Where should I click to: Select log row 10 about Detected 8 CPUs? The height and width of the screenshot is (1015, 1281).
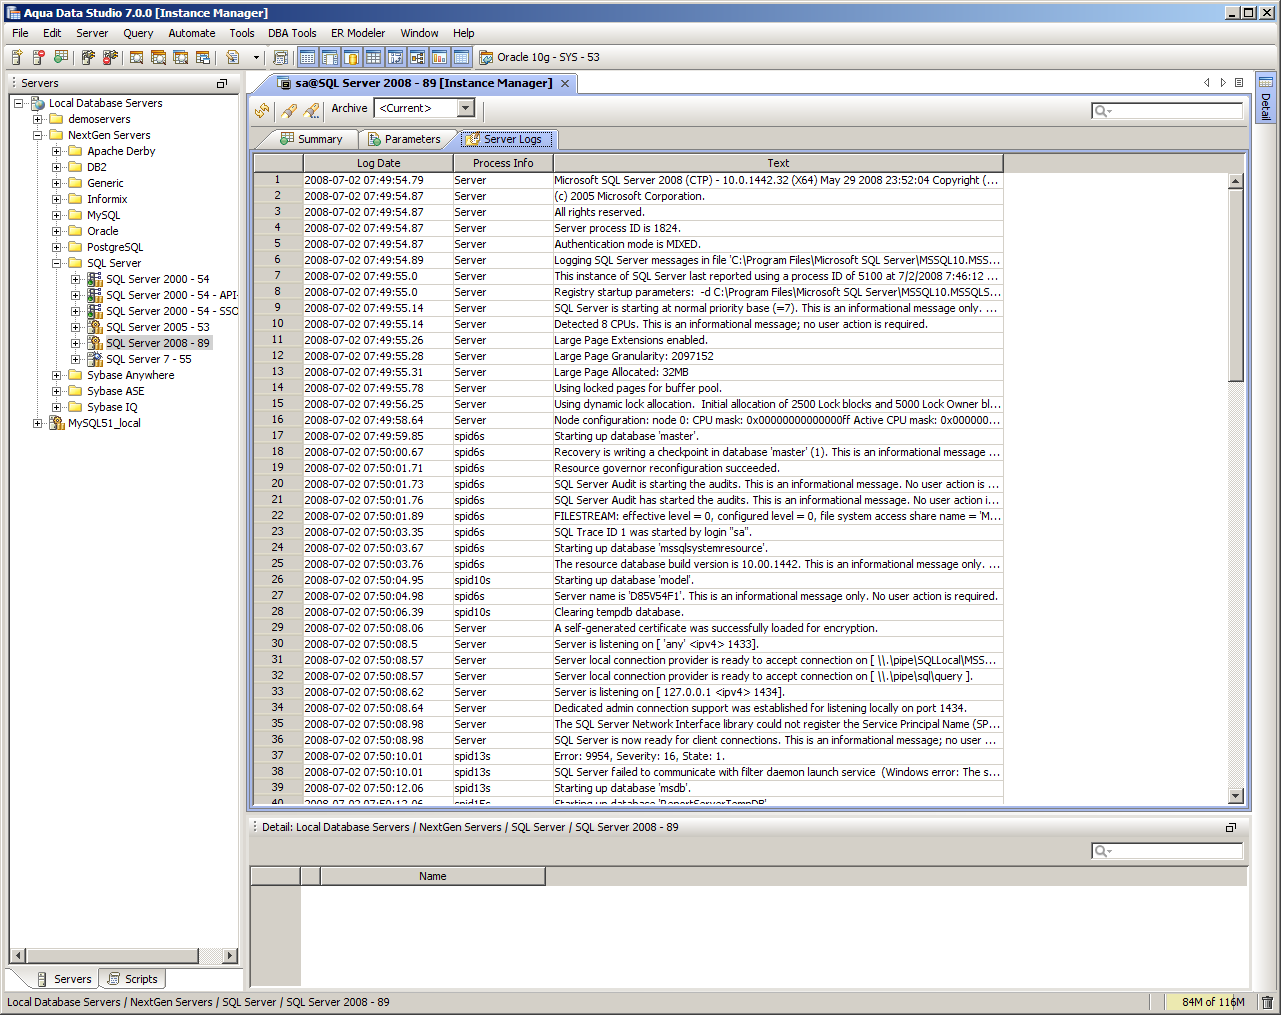(x=628, y=324)
